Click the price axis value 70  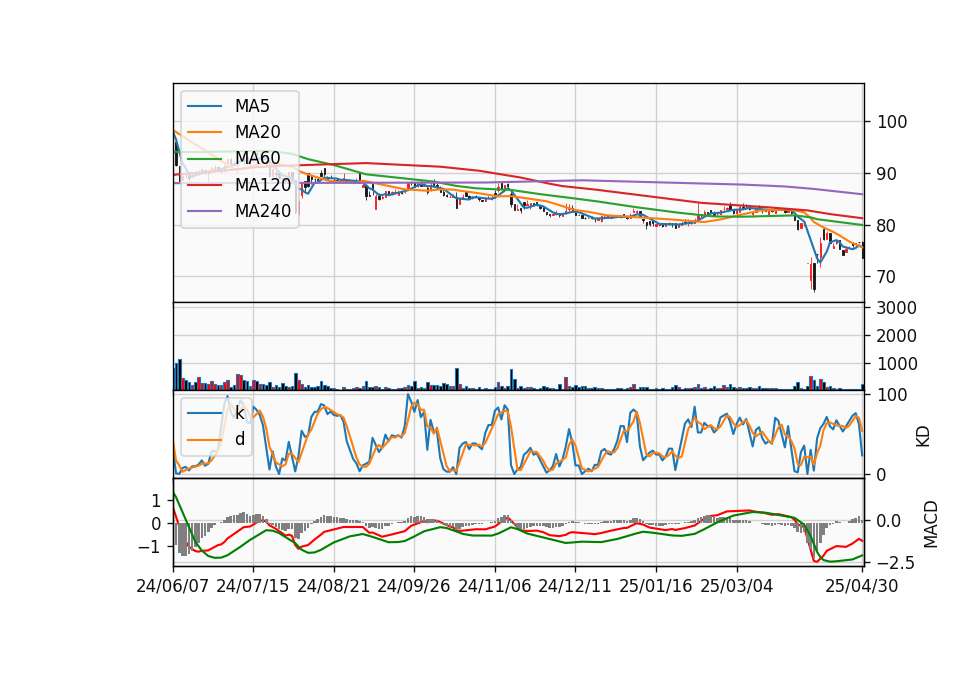[x=887, y=277]
